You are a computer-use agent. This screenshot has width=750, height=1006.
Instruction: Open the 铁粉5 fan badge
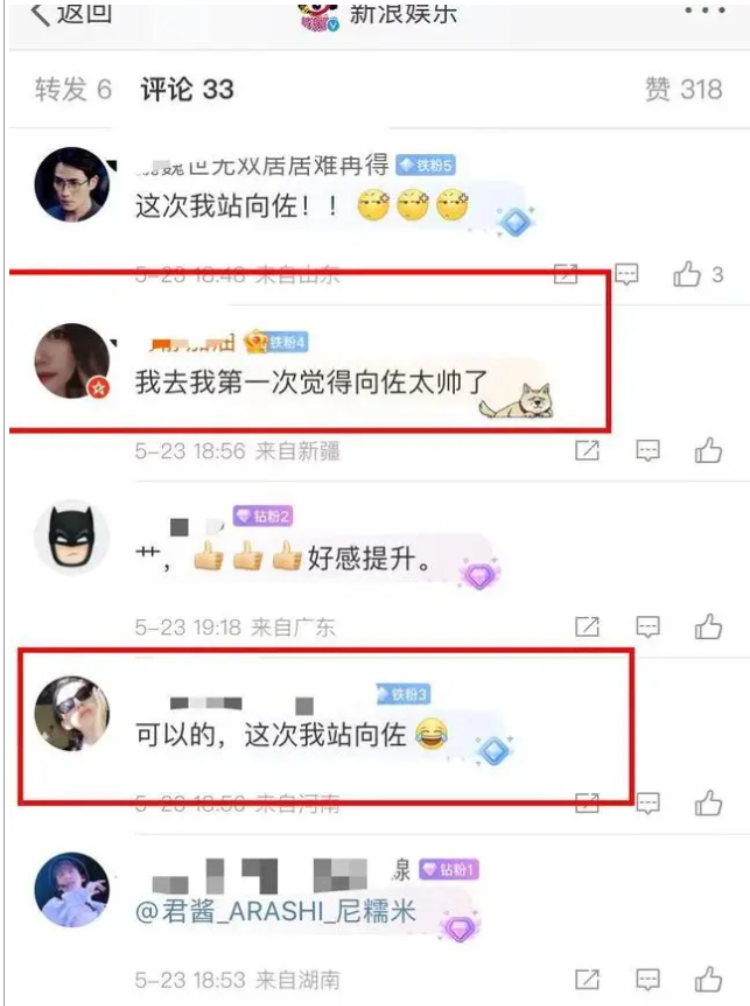[x=425, y=166]
